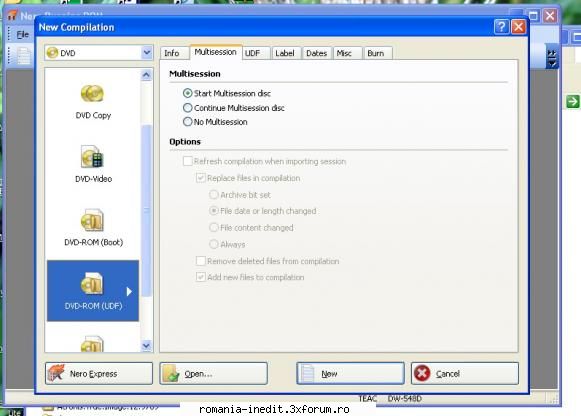
Task: Select the partially visible compilation below DVD-ROM (UDF)
Action: pyautogui.click(x=92, y=343)
